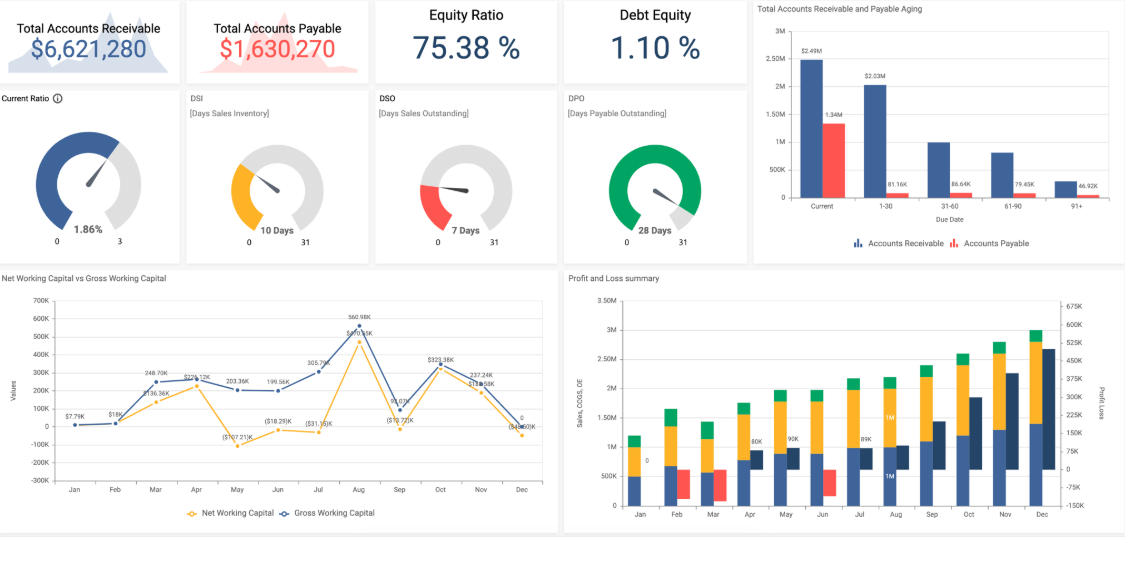
Task: Select the 1-30 blue bar labeled $2.03M
Action: 875,141
